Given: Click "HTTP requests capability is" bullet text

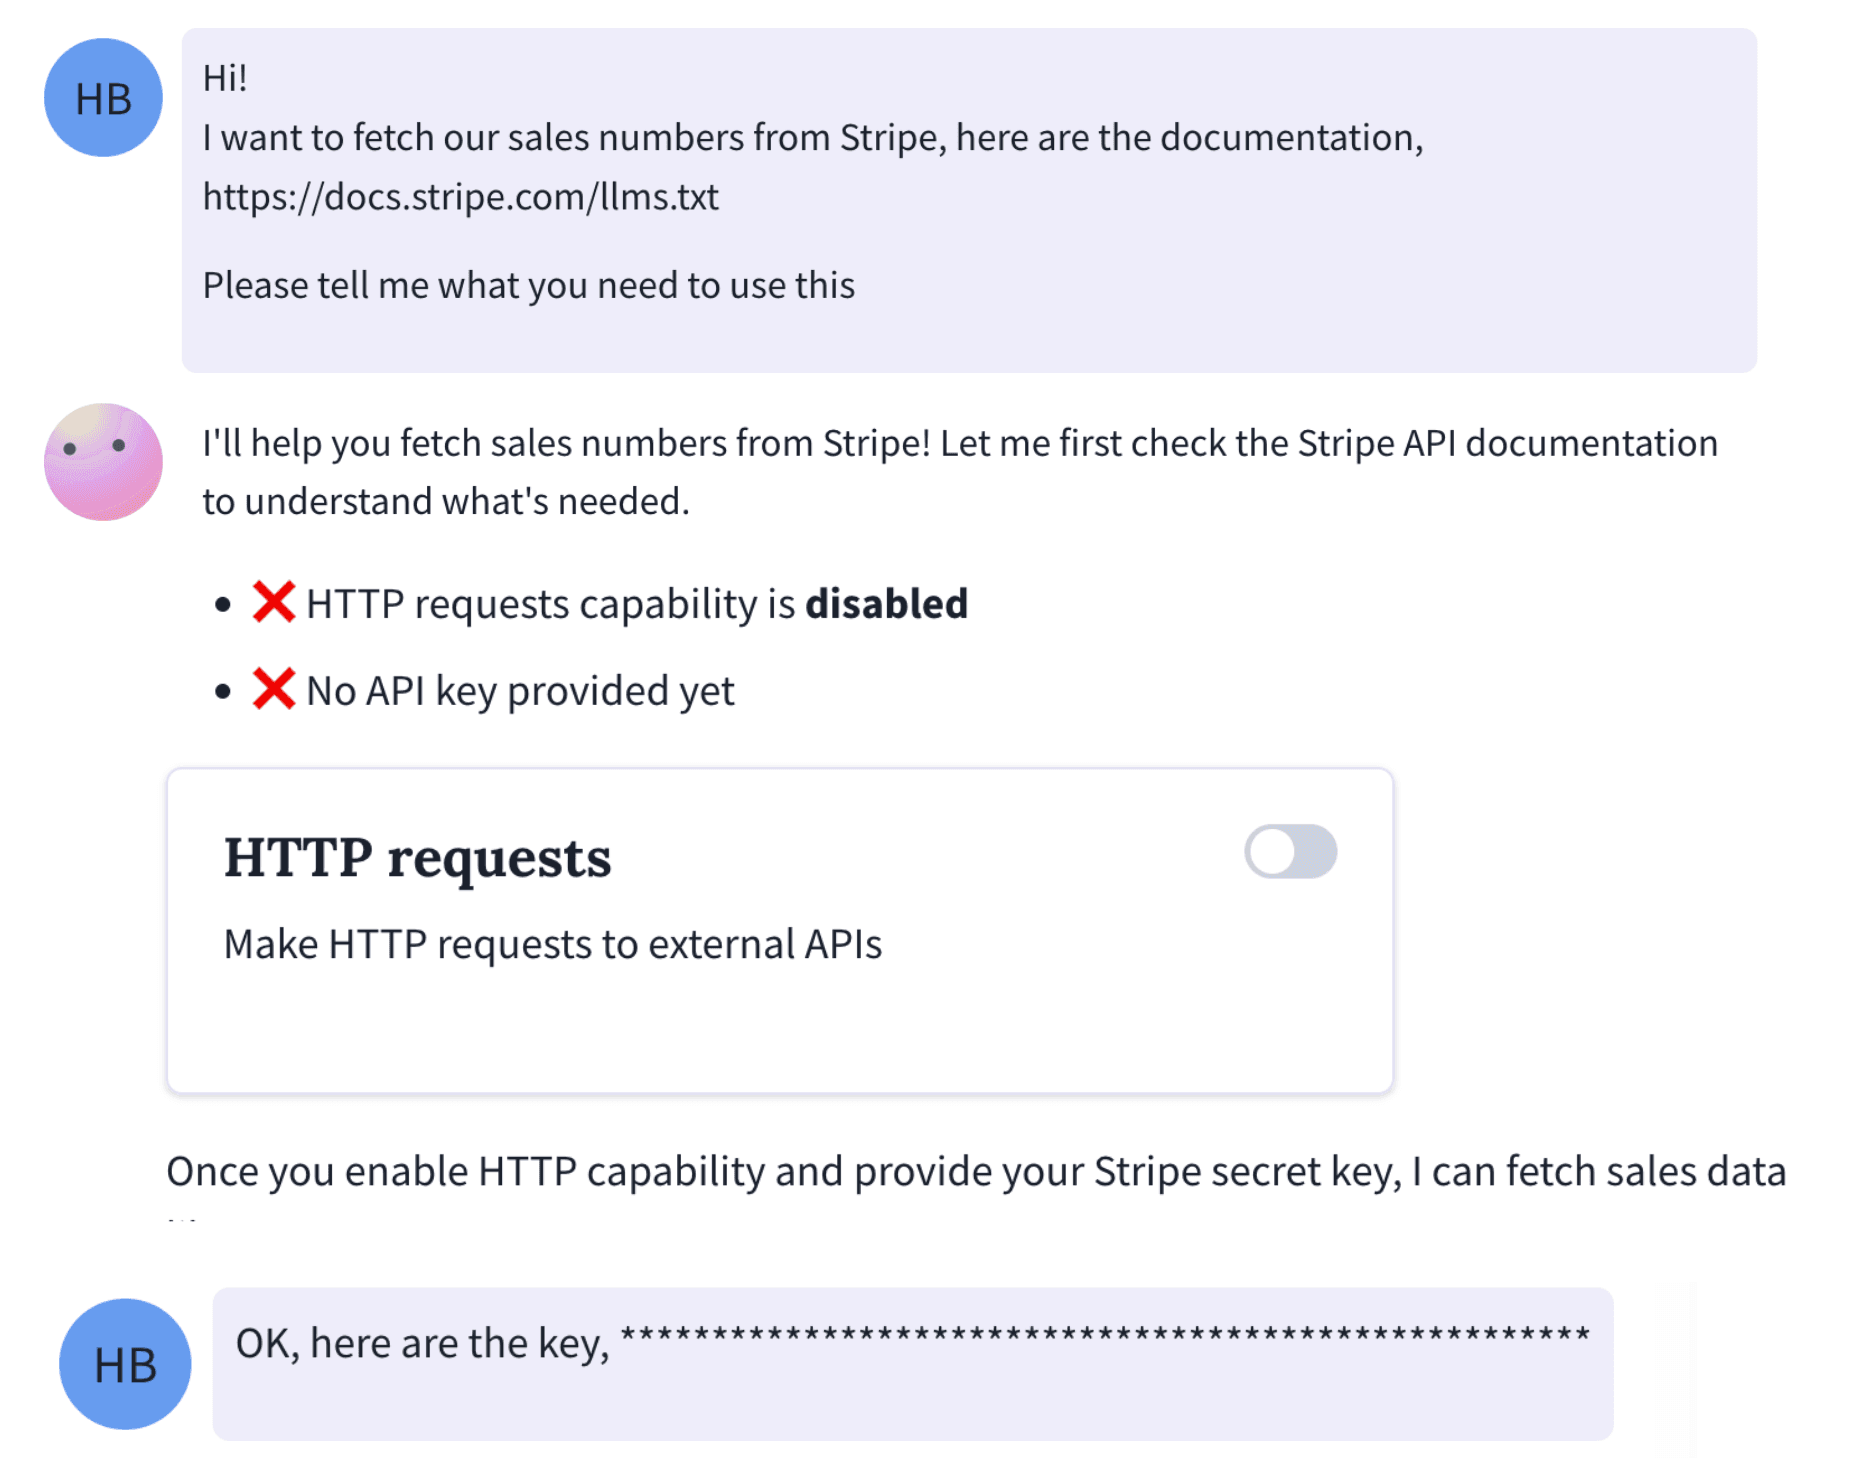Looking at the screenshot, I should pyautogui.click(x=550, y=604).
